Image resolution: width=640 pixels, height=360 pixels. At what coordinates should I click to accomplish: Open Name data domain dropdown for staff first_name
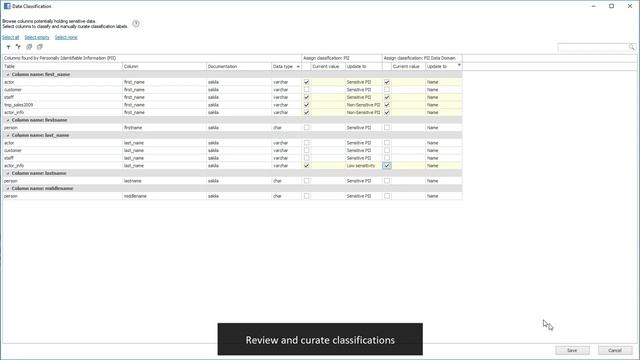pos(444,97)
